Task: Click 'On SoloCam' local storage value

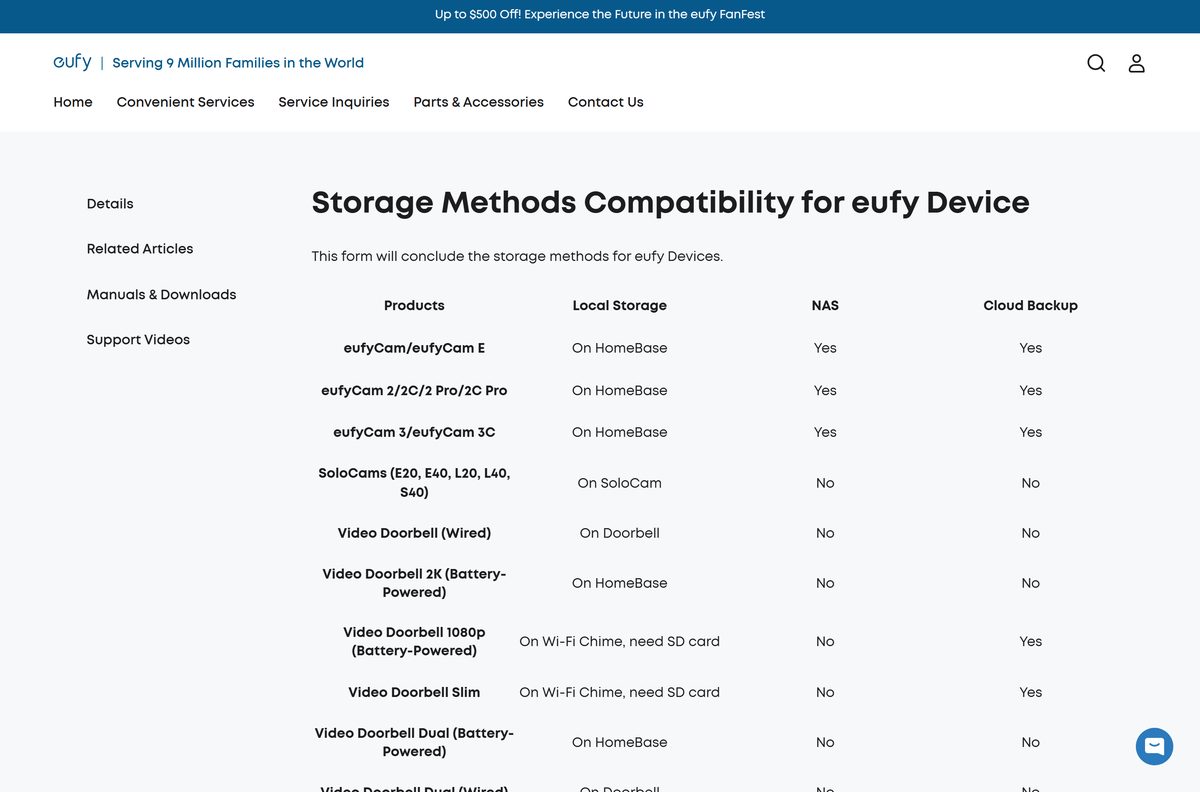Action: pyautogui.click(x=620, y=483)
